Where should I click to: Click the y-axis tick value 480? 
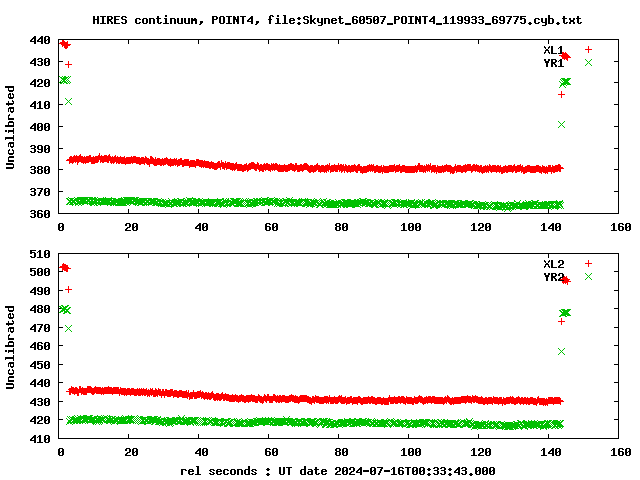(x=40, y=309)
